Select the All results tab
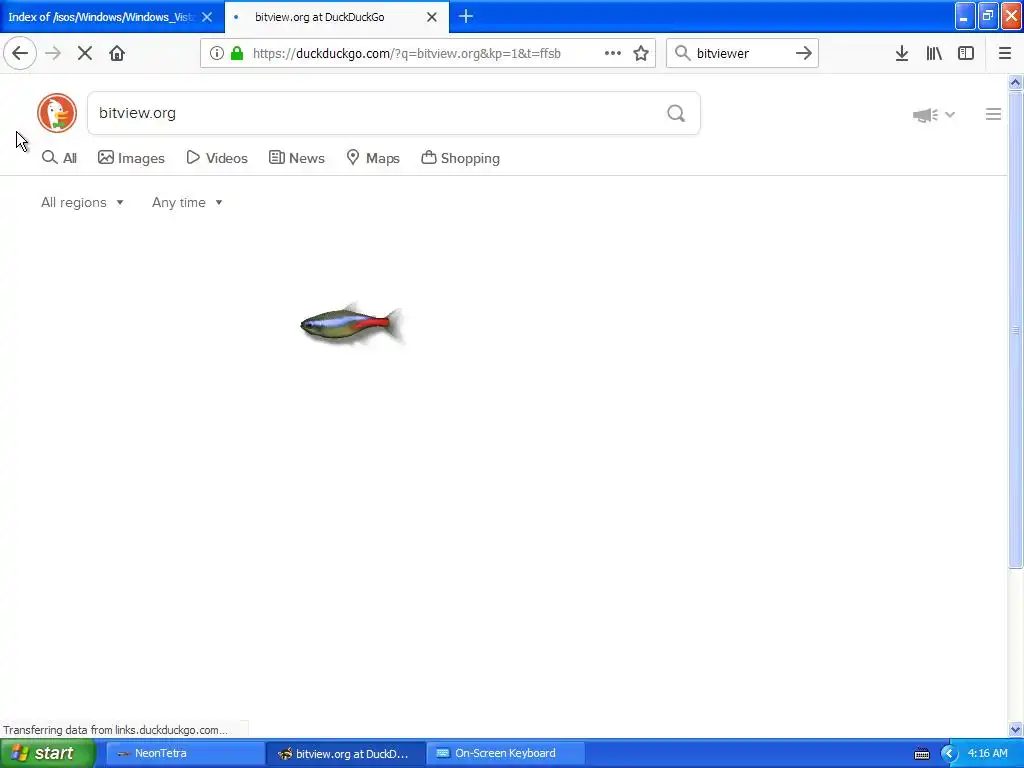The image size is (1024, 768). [x=59, y=158]
